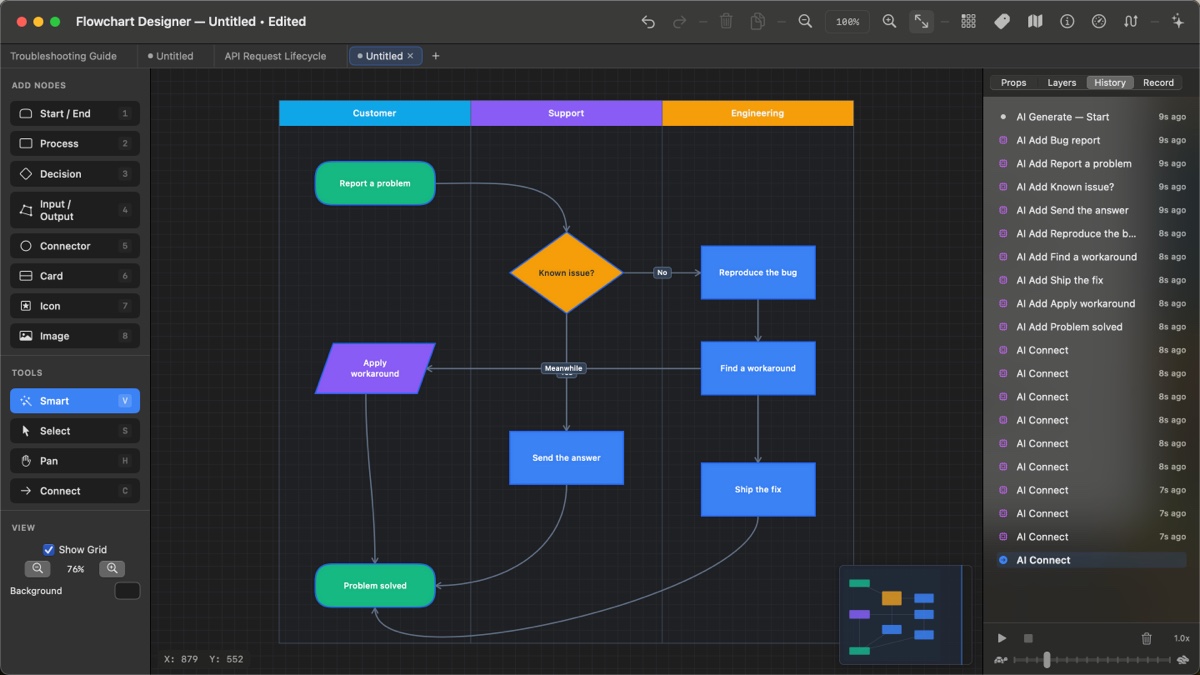Screen dimensions: 1200x675
Task: Click the copy documents icon in toolbar
Action: pyautogui.click(x=758, y=21)
